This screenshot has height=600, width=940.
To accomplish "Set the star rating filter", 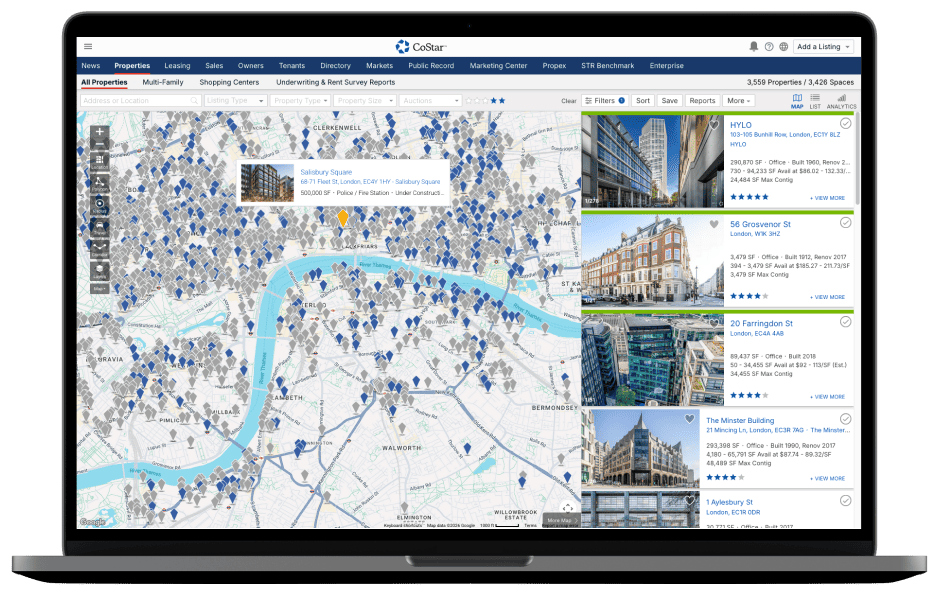I will tap(486, 101).
